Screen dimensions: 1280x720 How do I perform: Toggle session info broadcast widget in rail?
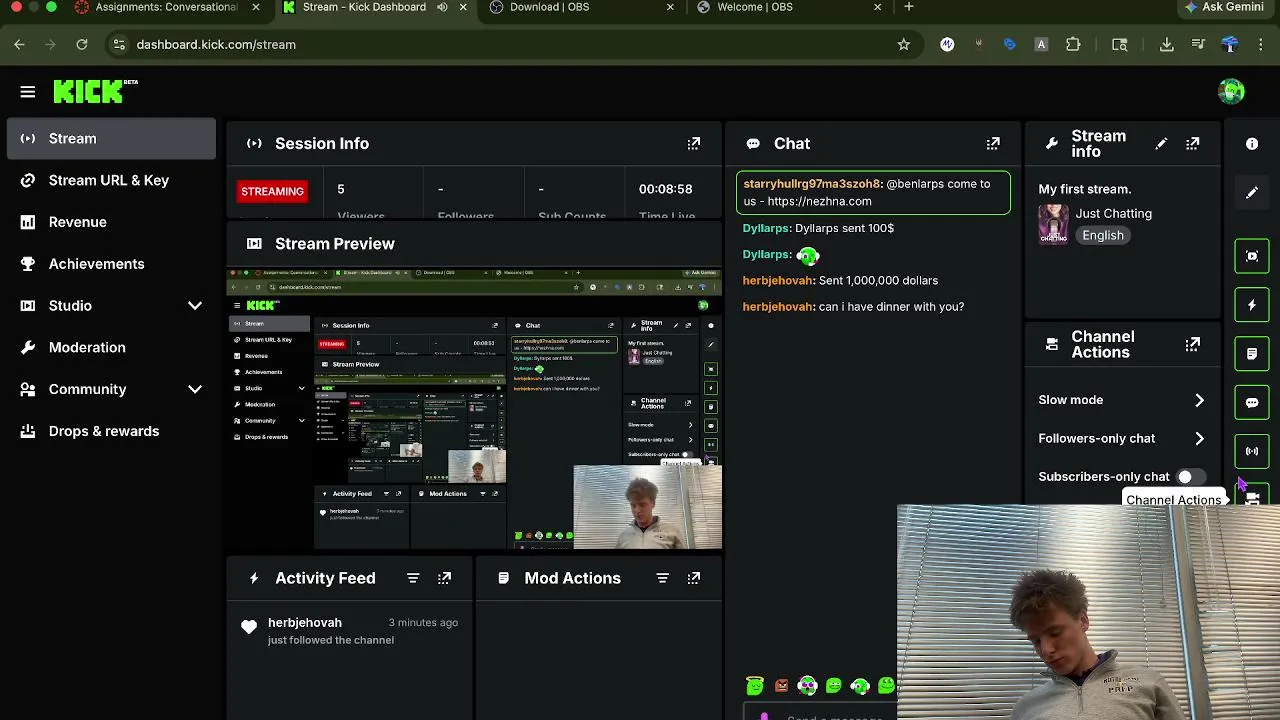1252,451
